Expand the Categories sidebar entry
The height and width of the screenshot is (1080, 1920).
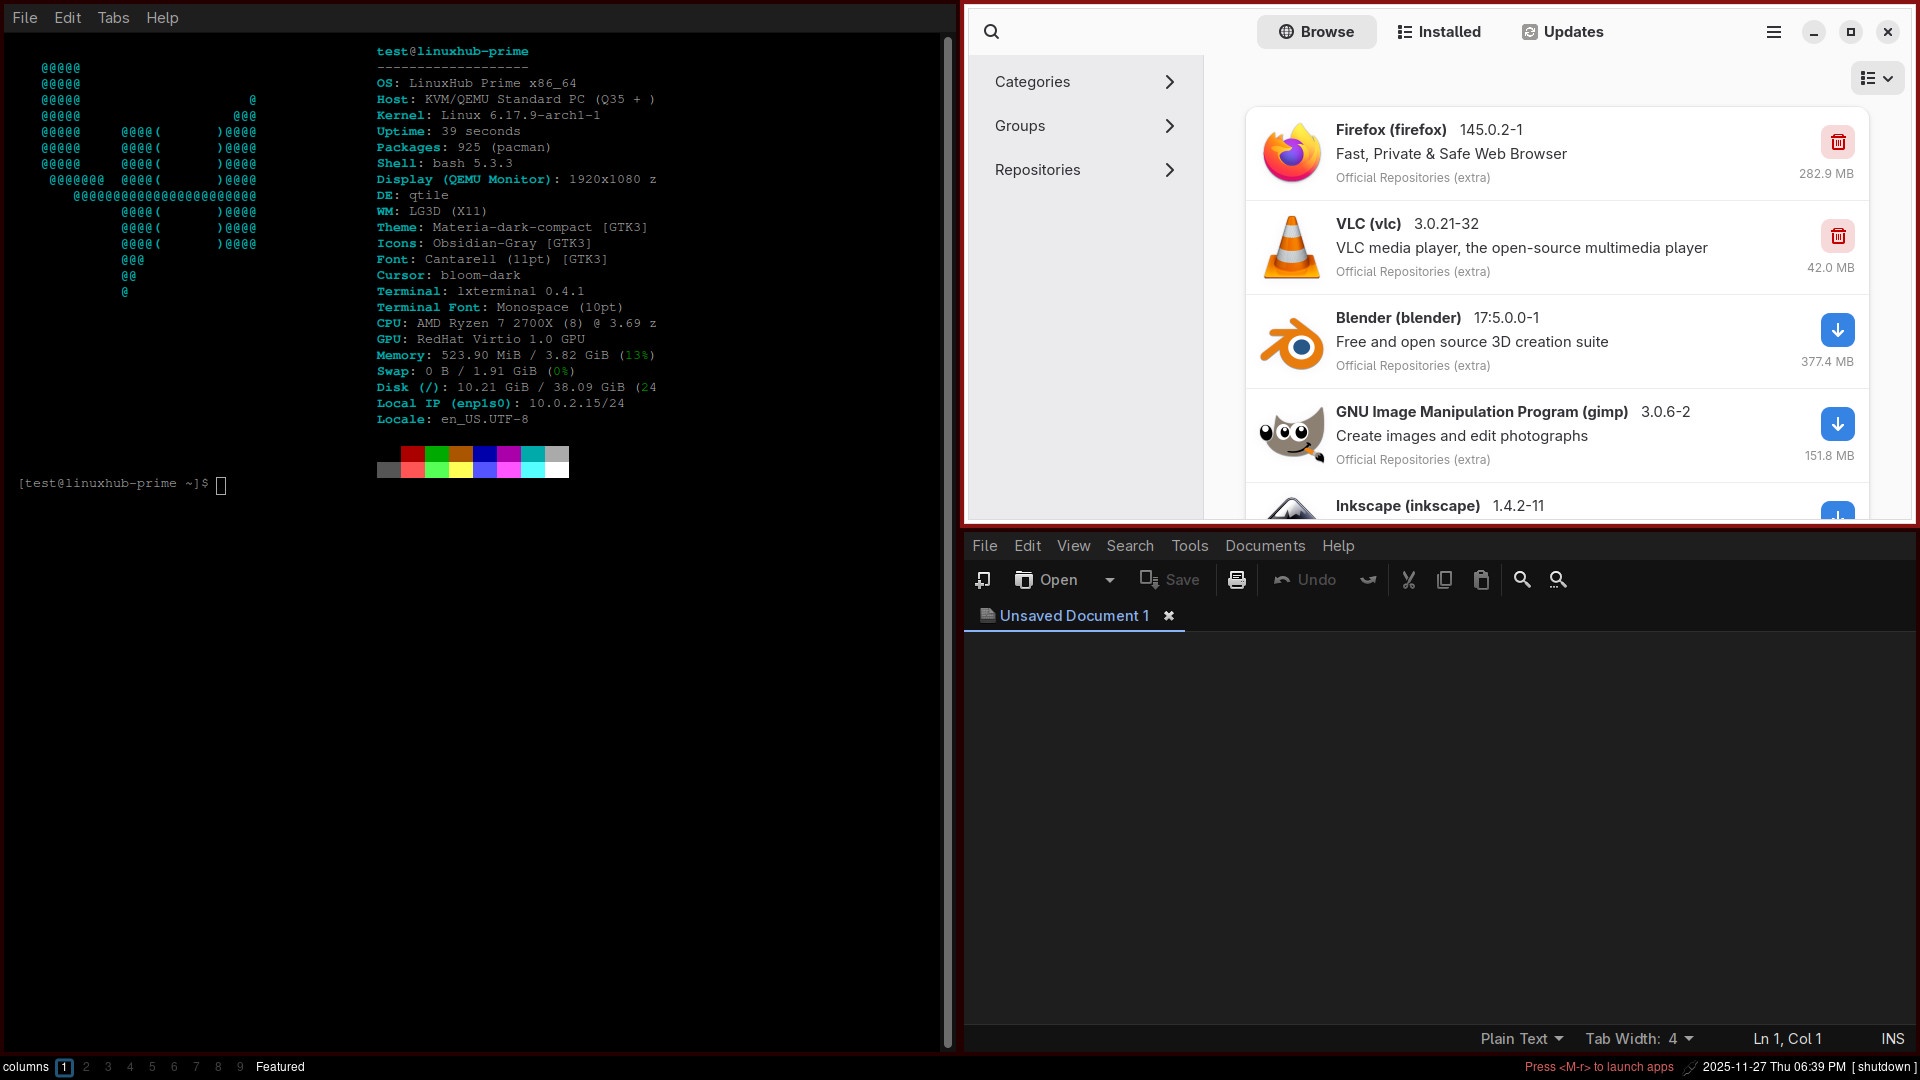(x=1085, y=82)
